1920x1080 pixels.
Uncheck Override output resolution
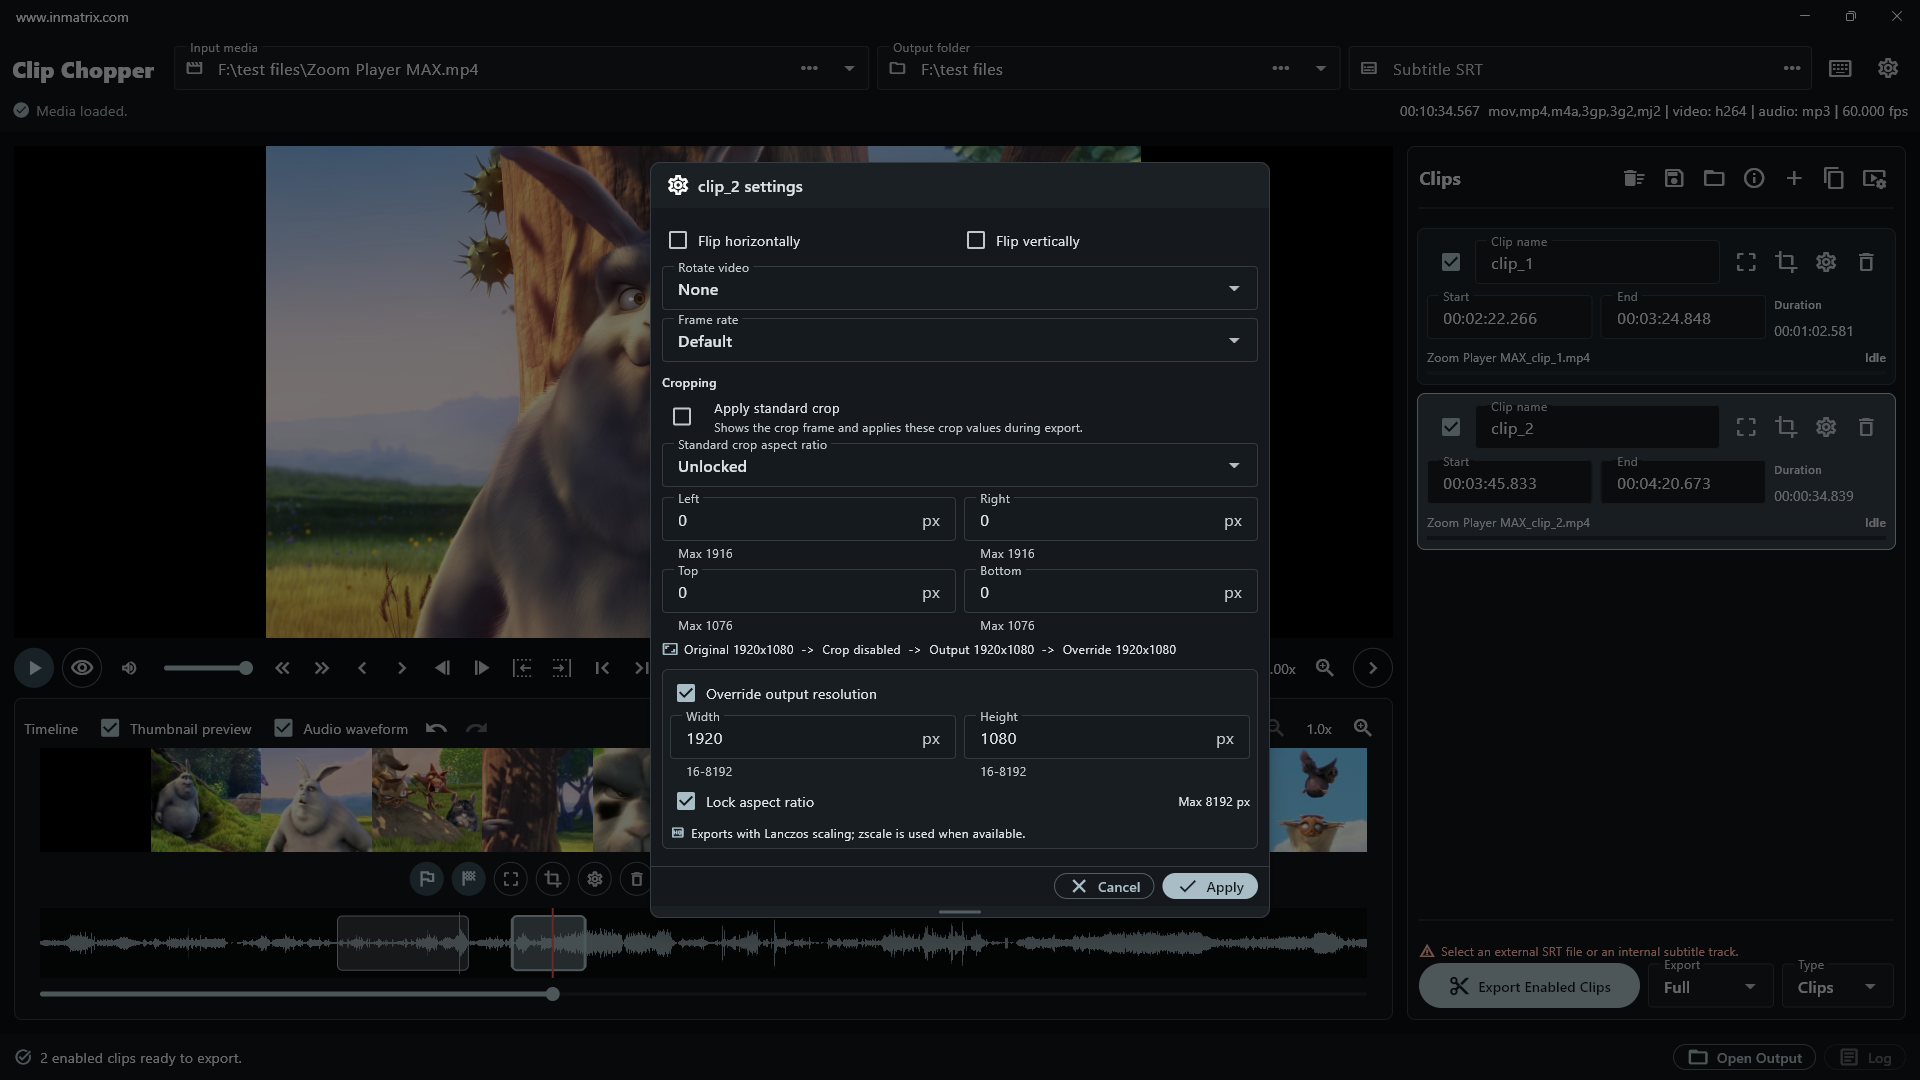[x=686, y=694]
